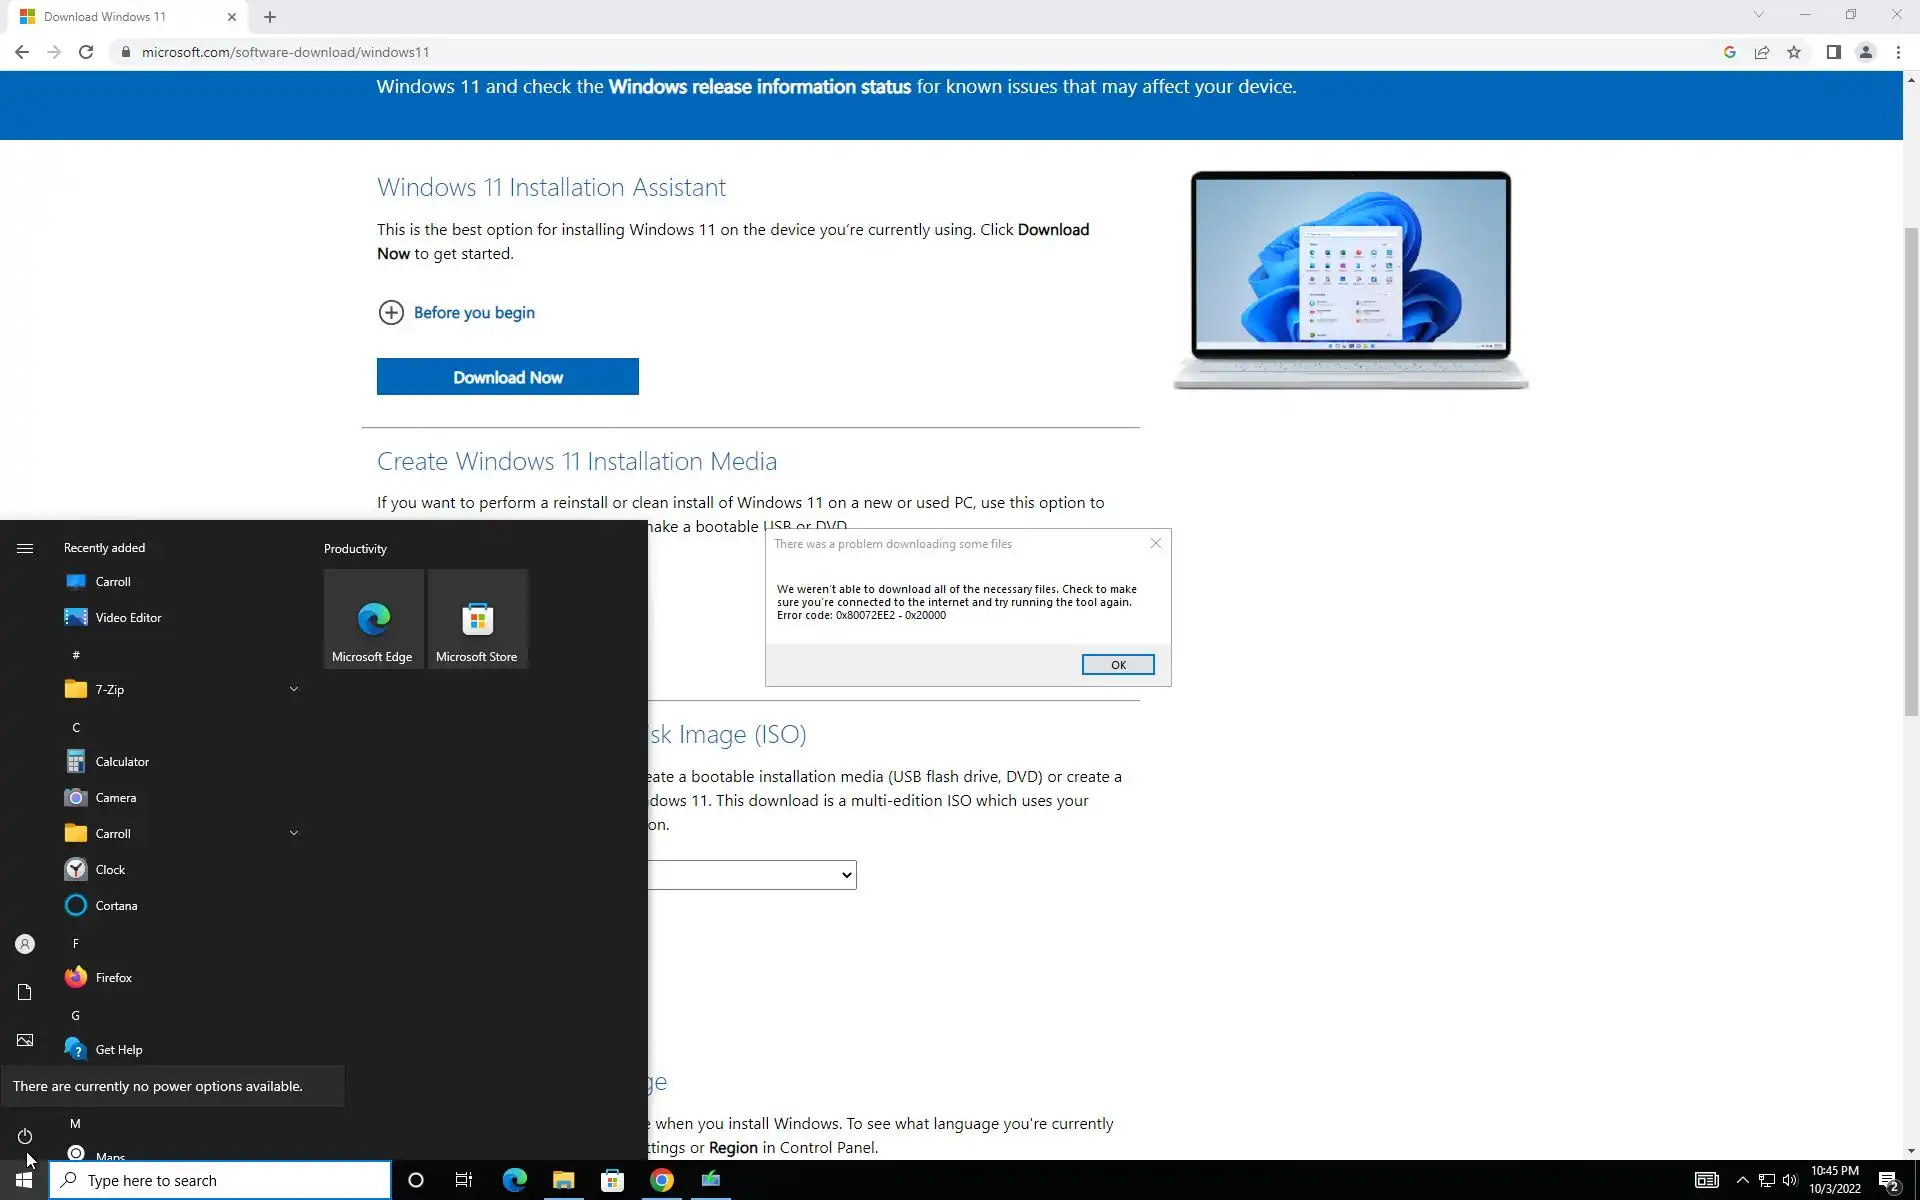Viewport: 1920px width, 1200px height.
Task: Click the taskbar search box
Action: click(220, 1180)
